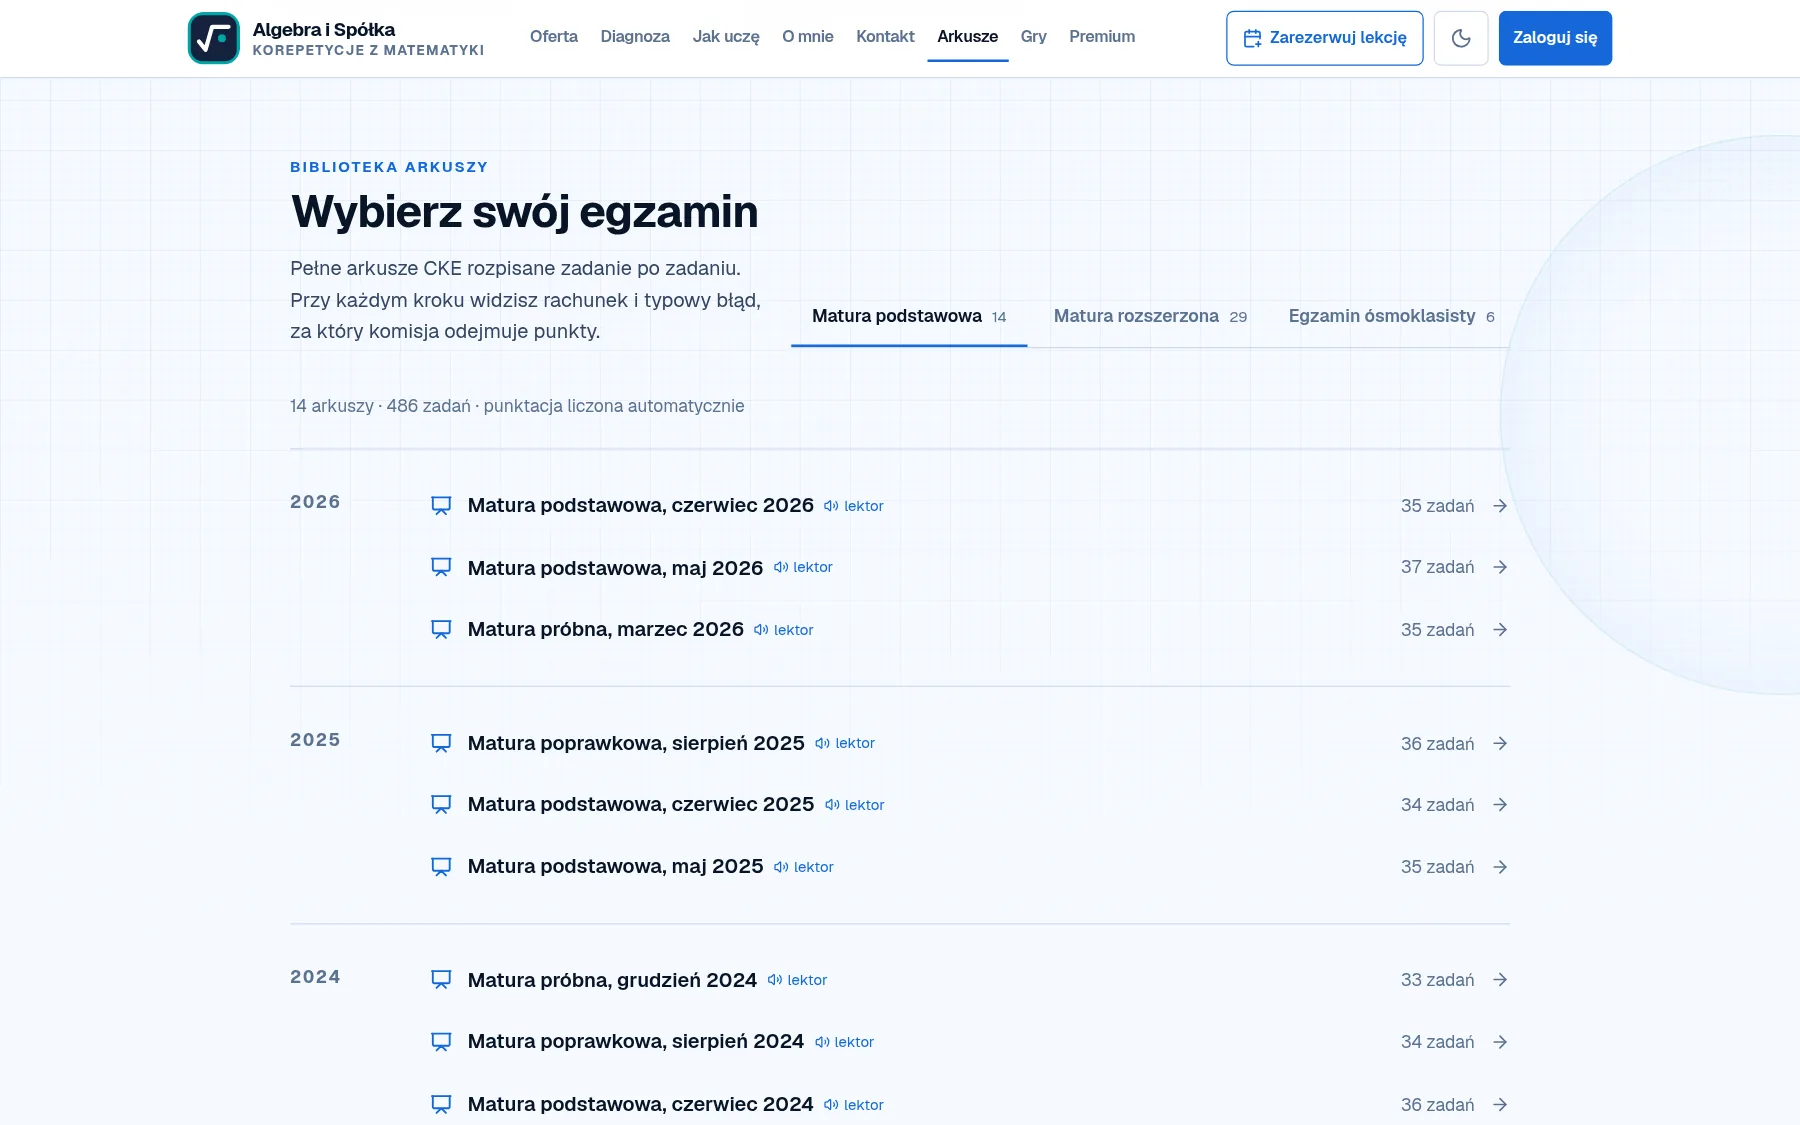Select the Matura podstawowa tab
1800x1125 pixels.
tap(909, 317)
